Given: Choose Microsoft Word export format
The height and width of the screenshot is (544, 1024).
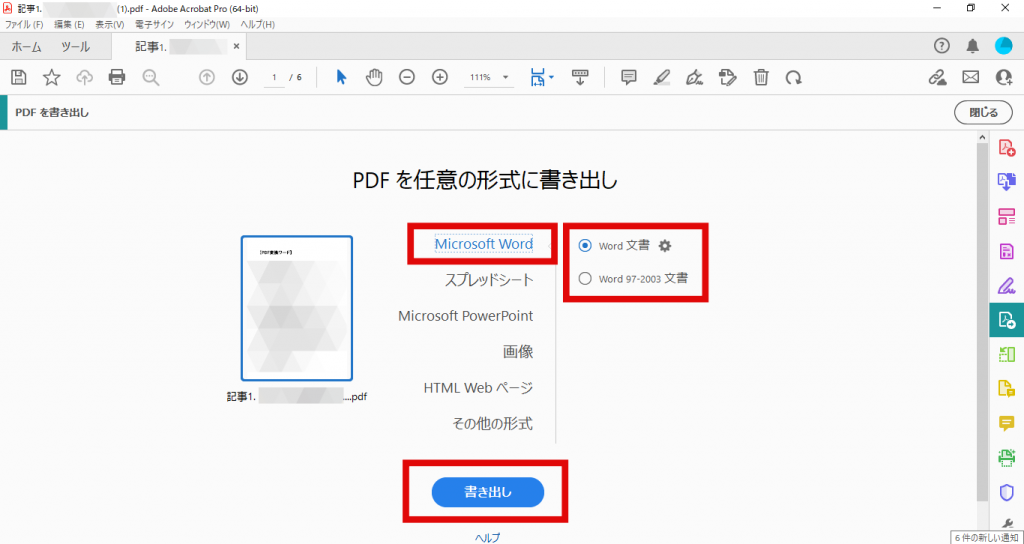Looking at the screenshot, I should 484,244.
